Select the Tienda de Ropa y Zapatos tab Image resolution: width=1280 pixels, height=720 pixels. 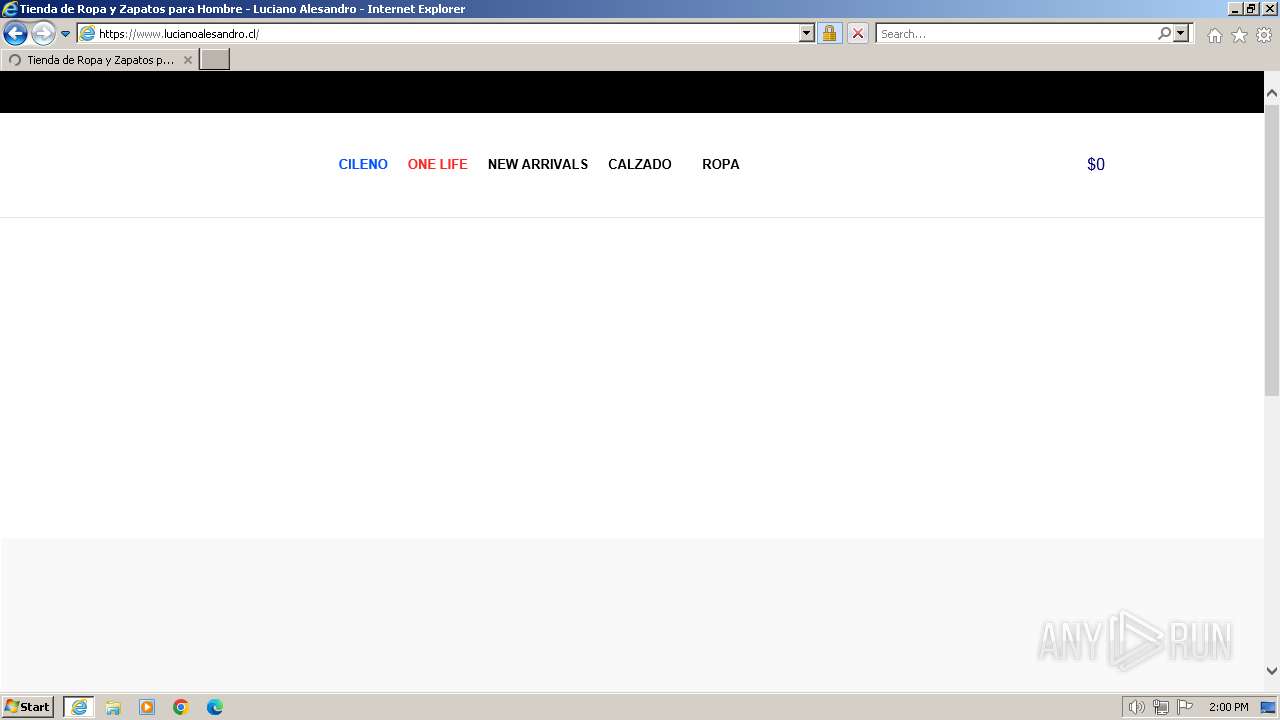click(x=99, y=60)
